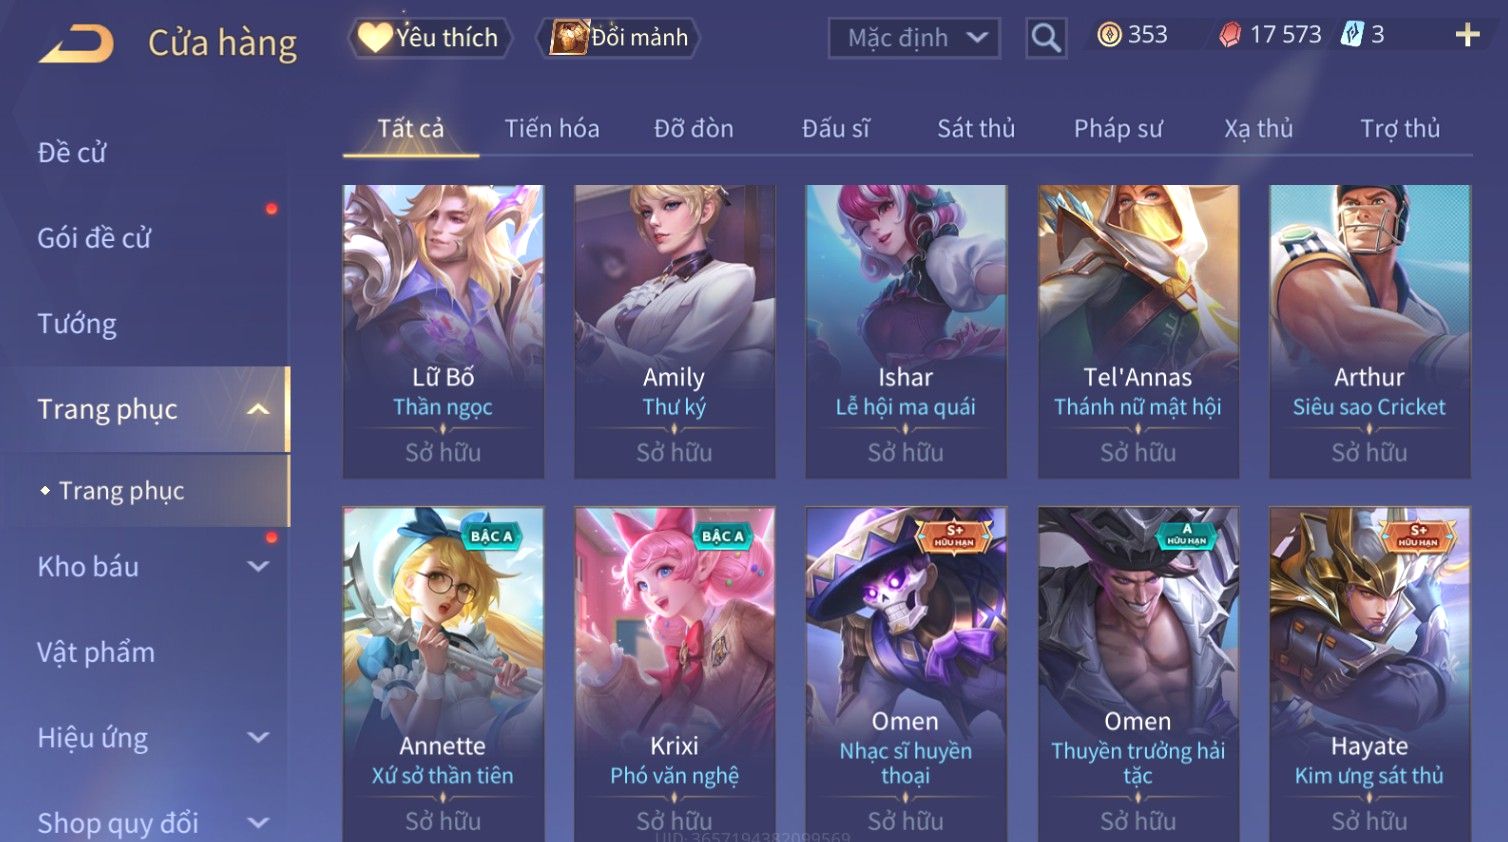Expand the Kho báu sidebar section

pyautogui.click(x=258, y=566)
